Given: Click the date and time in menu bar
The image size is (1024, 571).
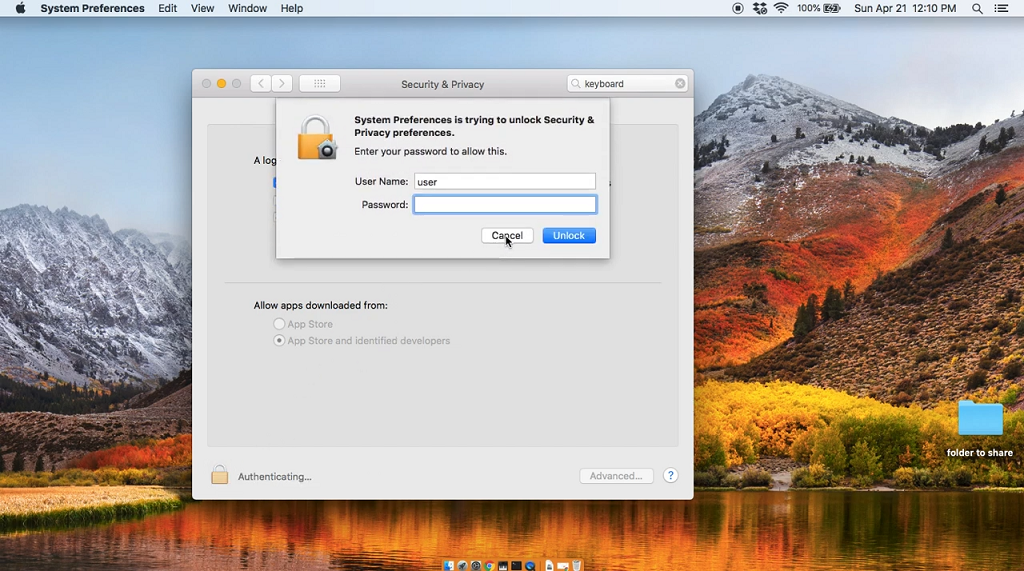Looking at the screenshot, I should tap(905, 8).
